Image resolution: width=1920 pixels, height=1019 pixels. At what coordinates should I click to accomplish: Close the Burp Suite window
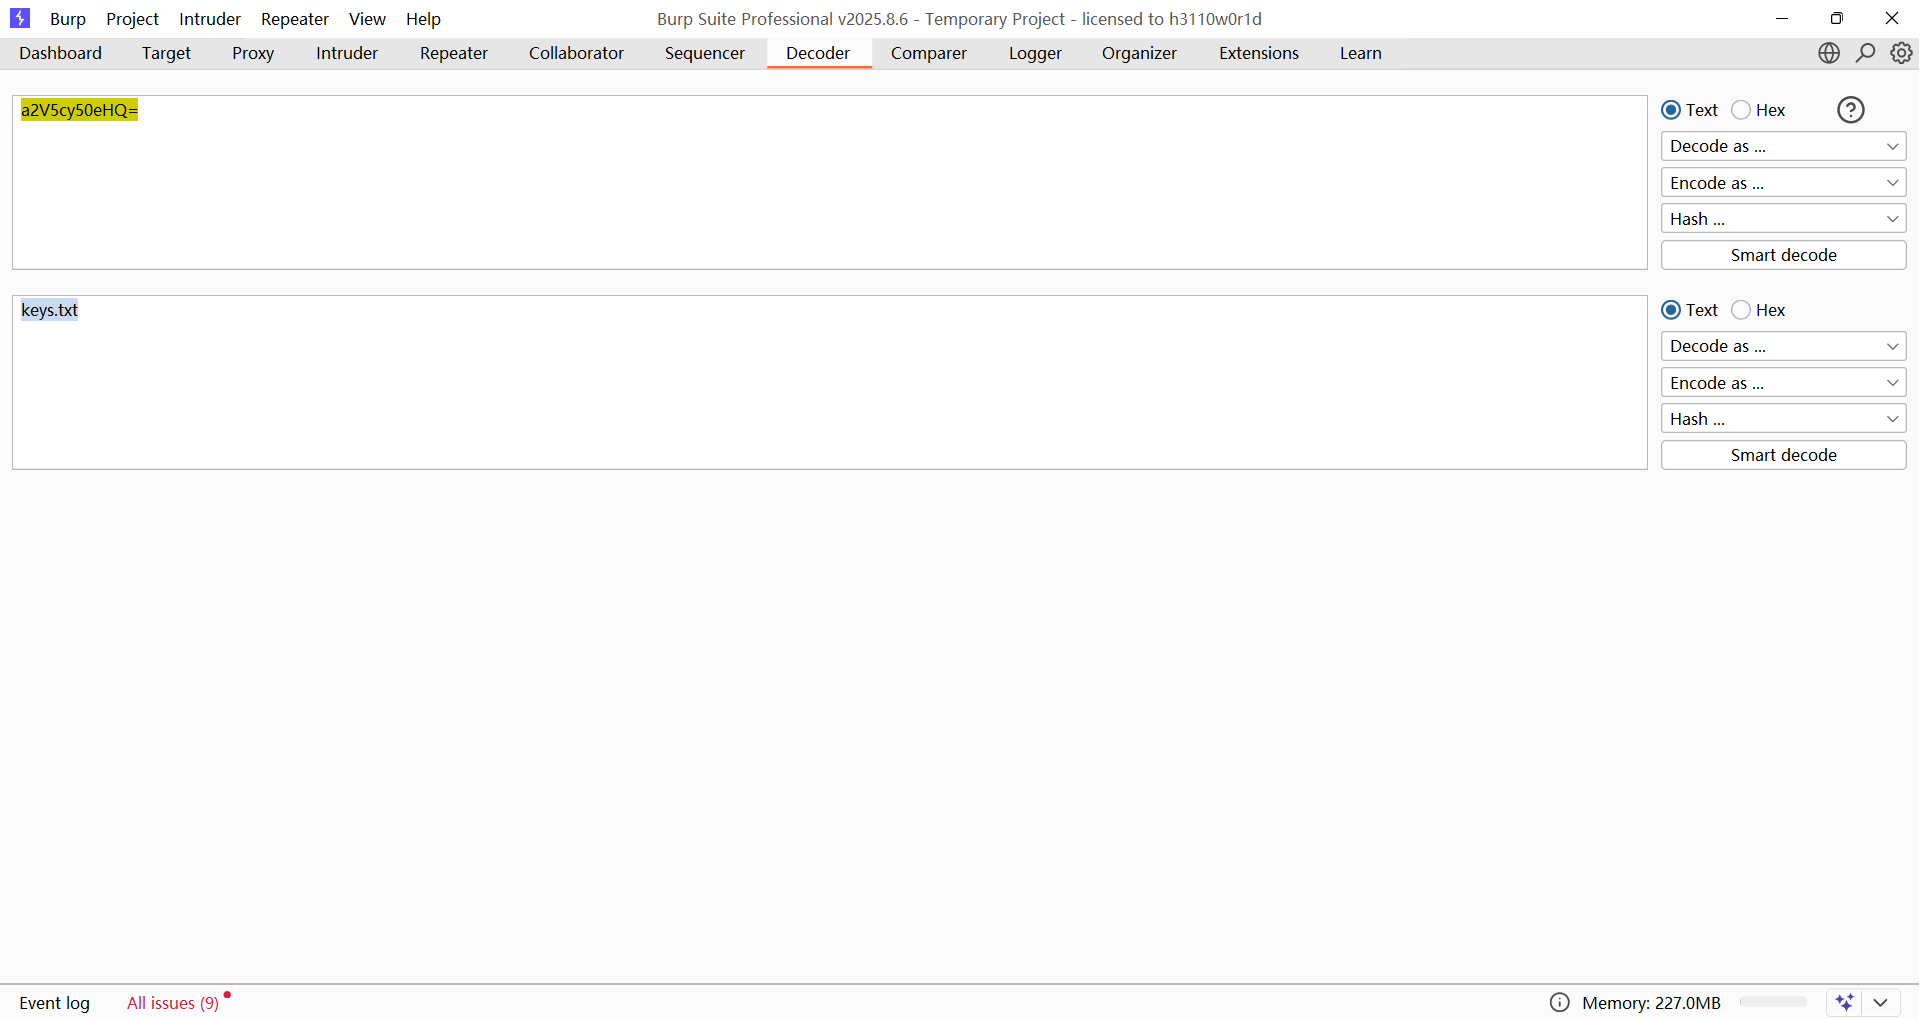click(x=1892, y=18)
